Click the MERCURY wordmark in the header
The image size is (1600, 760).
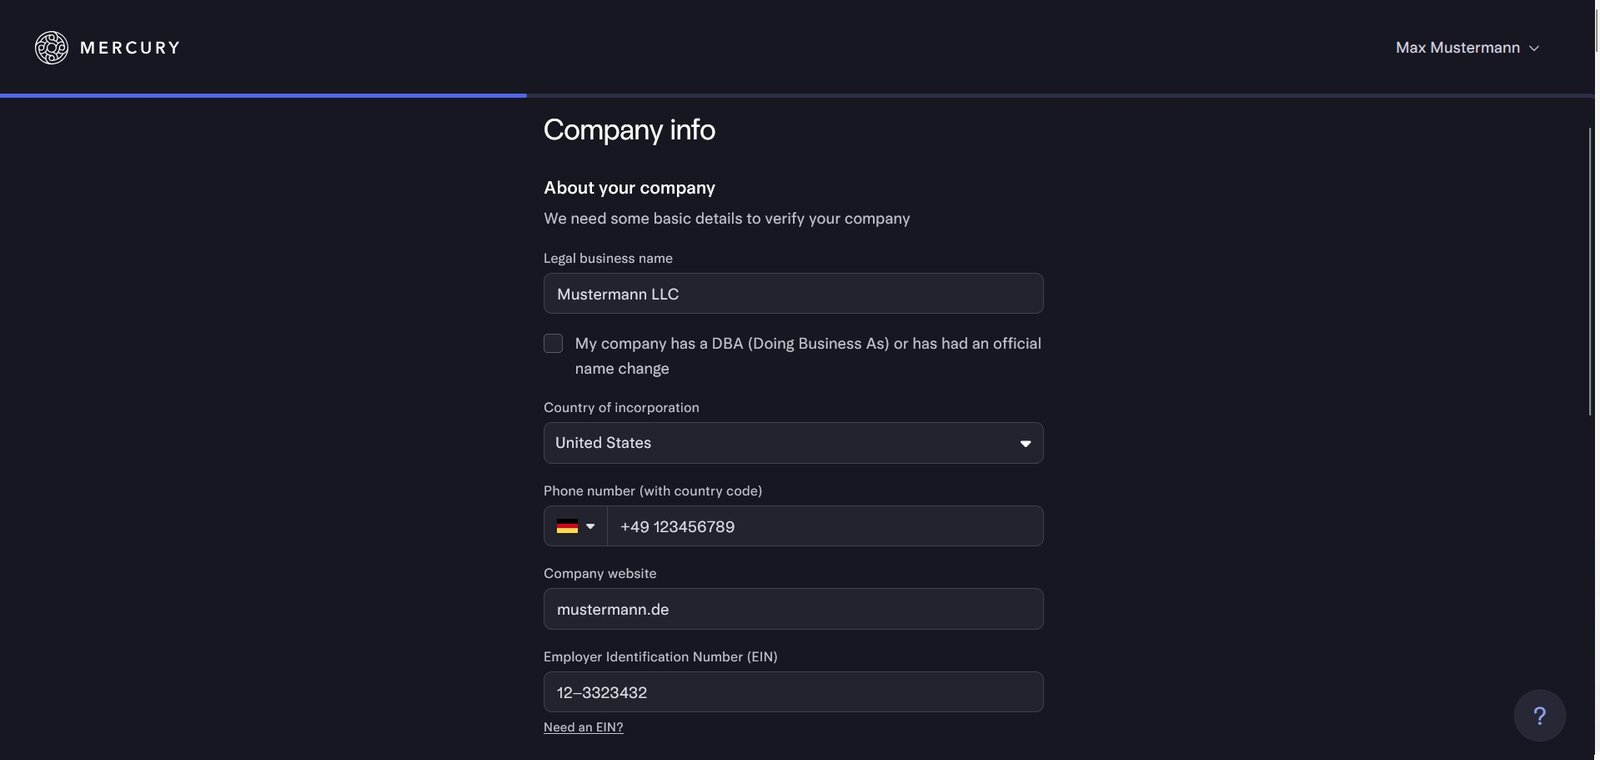click(x=130, y=48)
